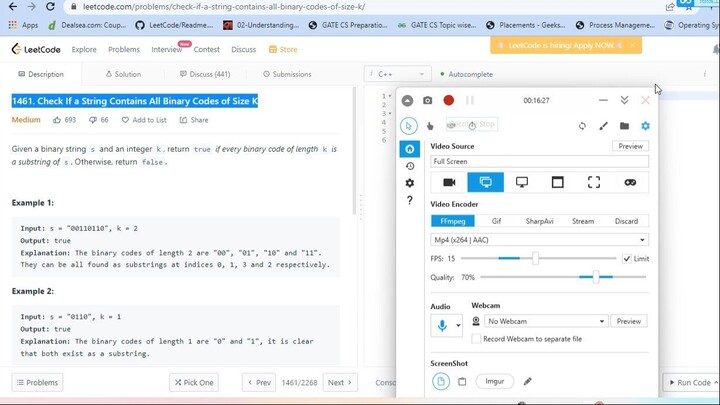The height and width of the screenshot is (405, 720).
Task: Select the region selection source icon
Action: coord(594,182)
